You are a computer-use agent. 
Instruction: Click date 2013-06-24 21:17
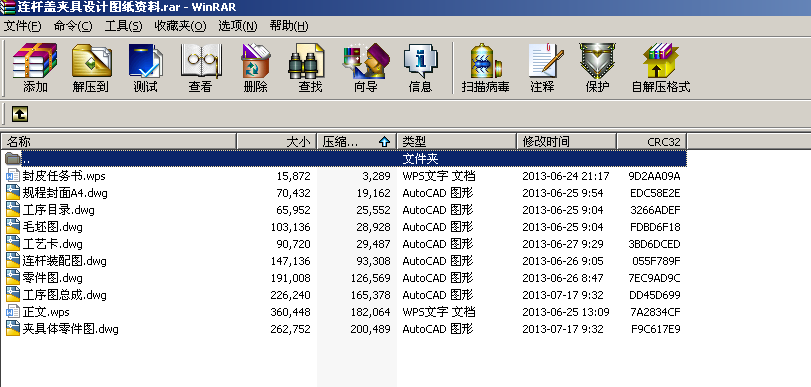[565, 176]
